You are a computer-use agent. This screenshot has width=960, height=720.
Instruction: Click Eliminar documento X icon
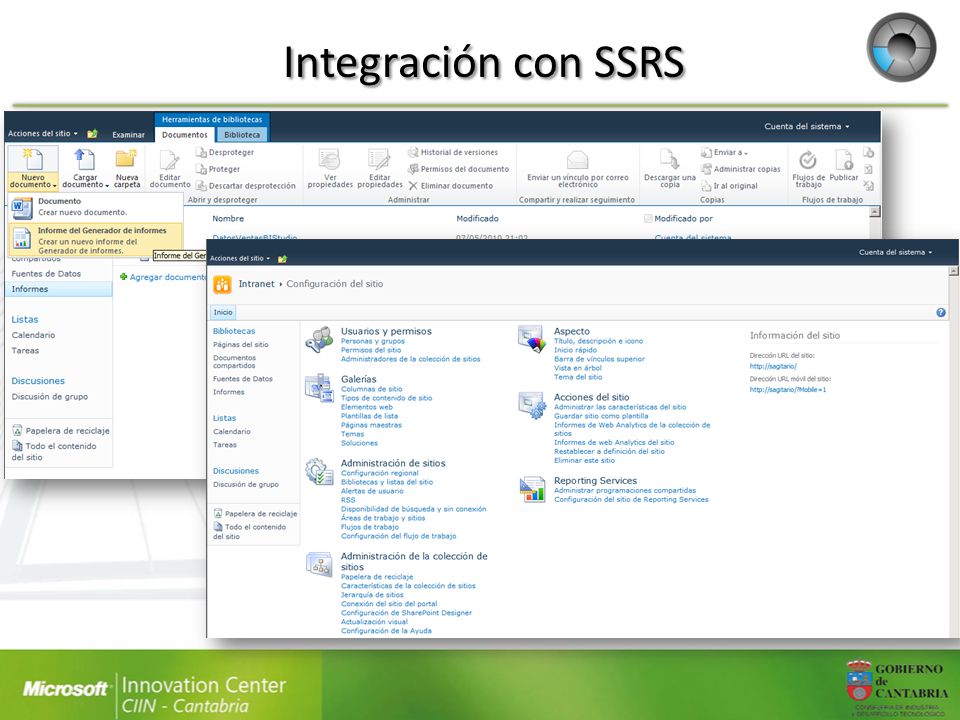(413, 186)
